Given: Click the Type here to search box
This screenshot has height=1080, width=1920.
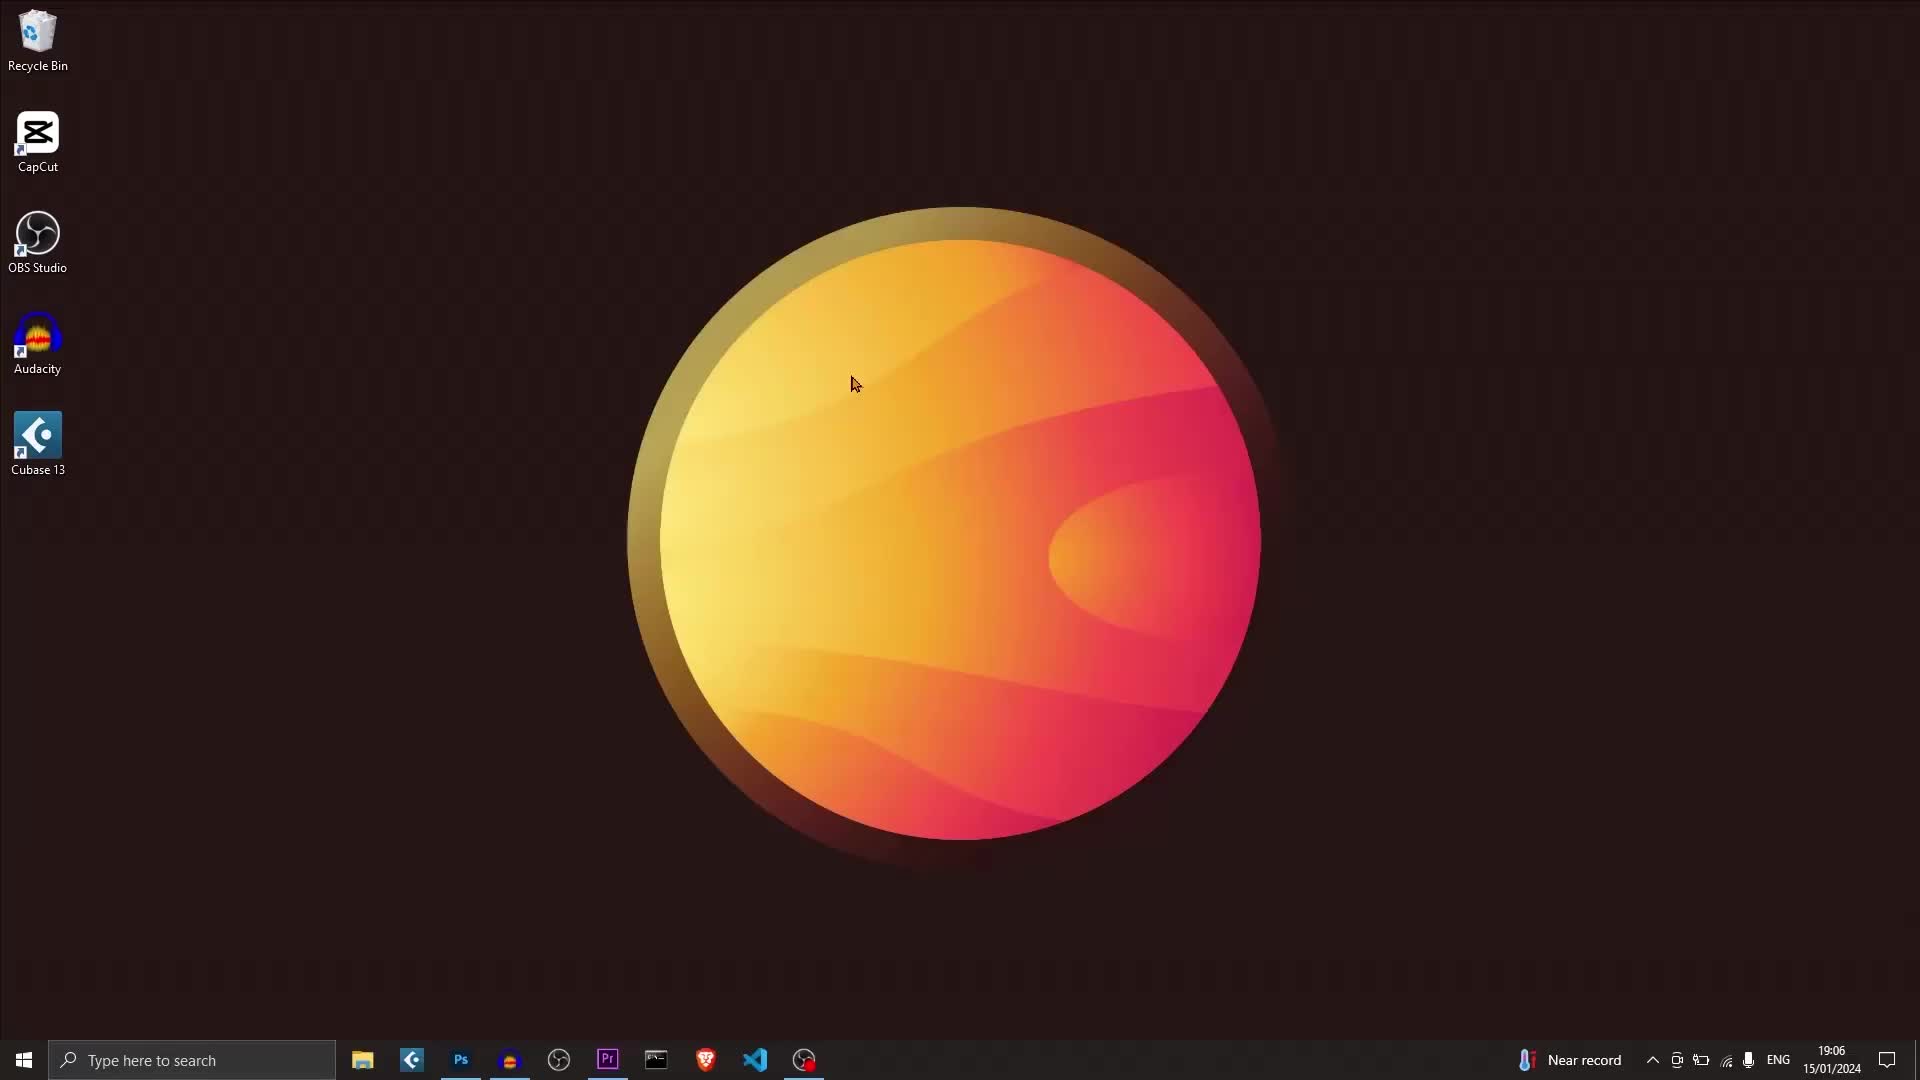Looking at the screenshot, I should (192, 1060).
